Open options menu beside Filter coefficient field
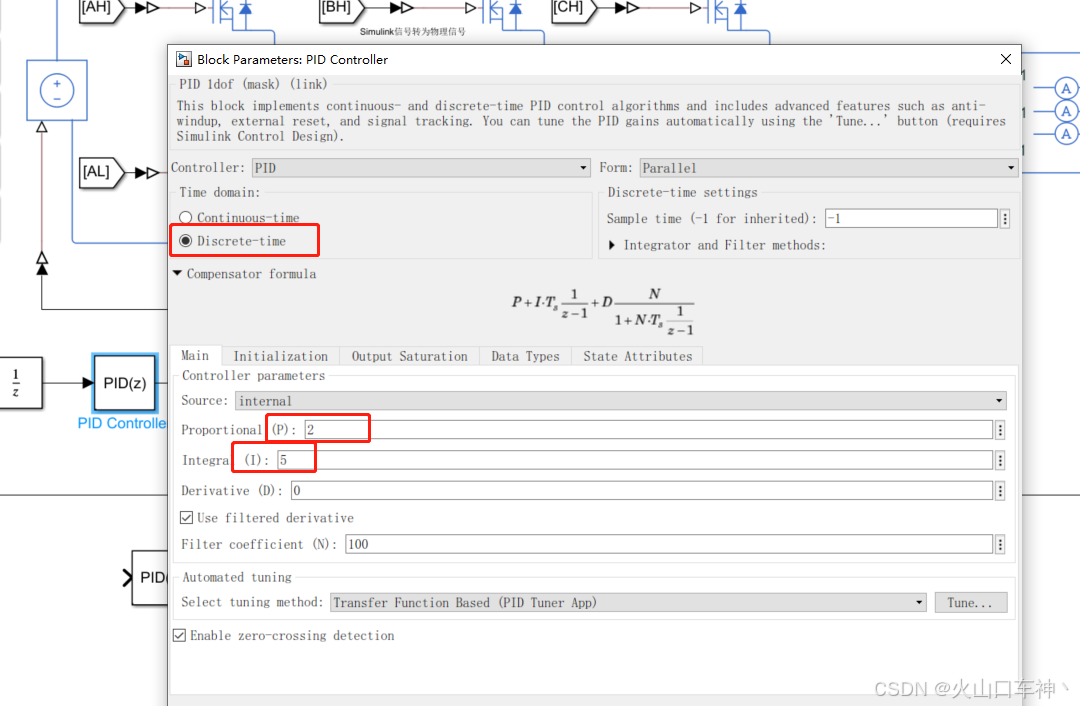The height and width of the screenshot is (706, 1080). click(1000, 544)
